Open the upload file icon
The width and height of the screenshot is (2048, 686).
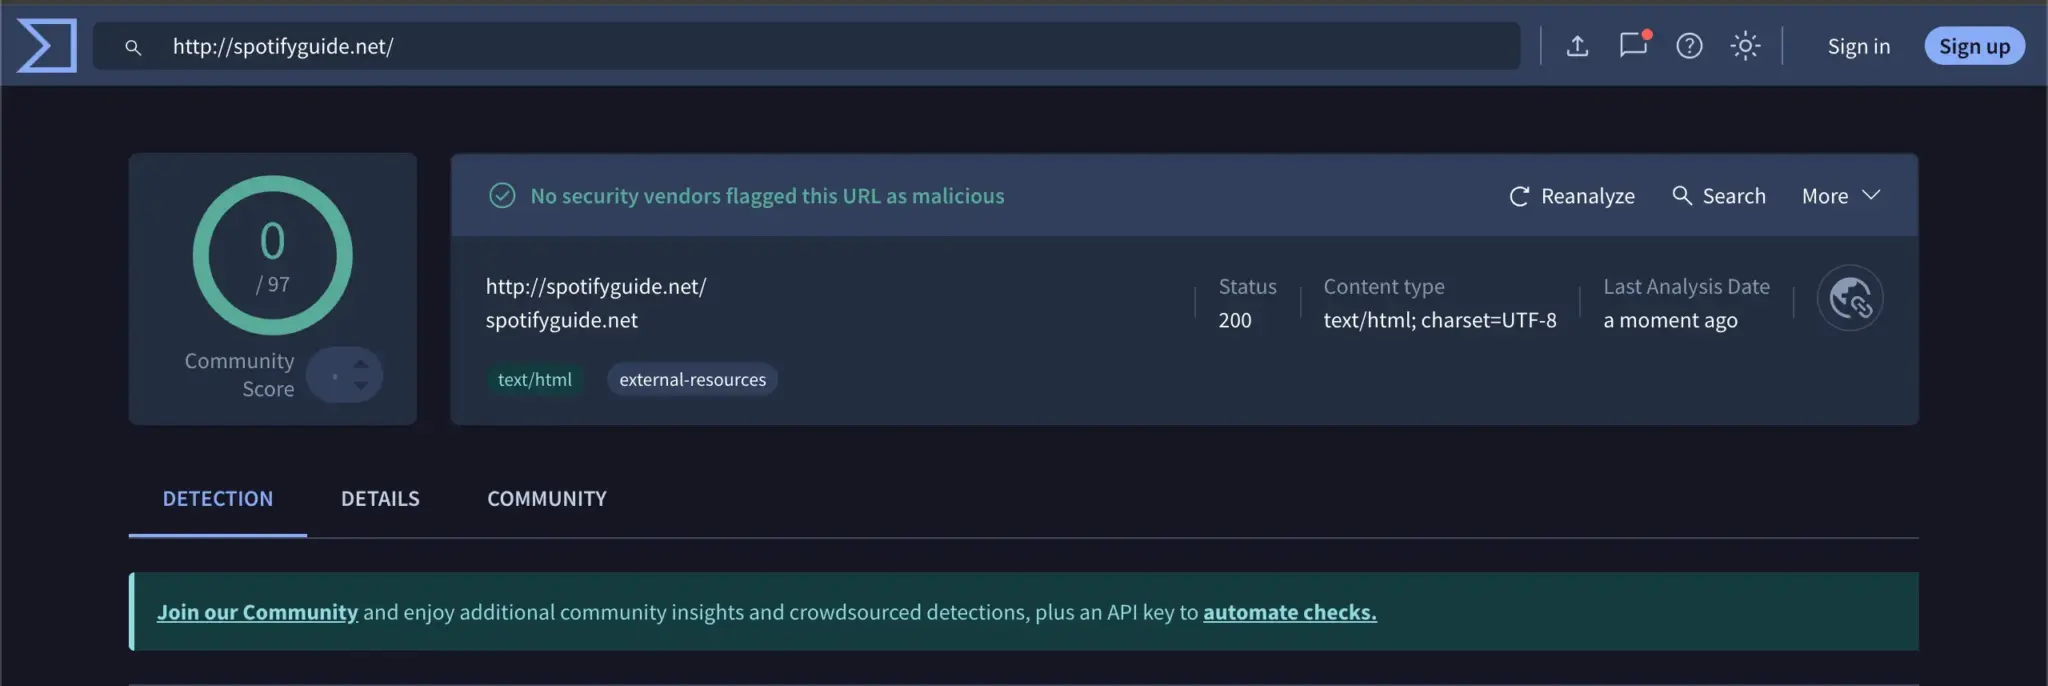tap(1577, 46)
